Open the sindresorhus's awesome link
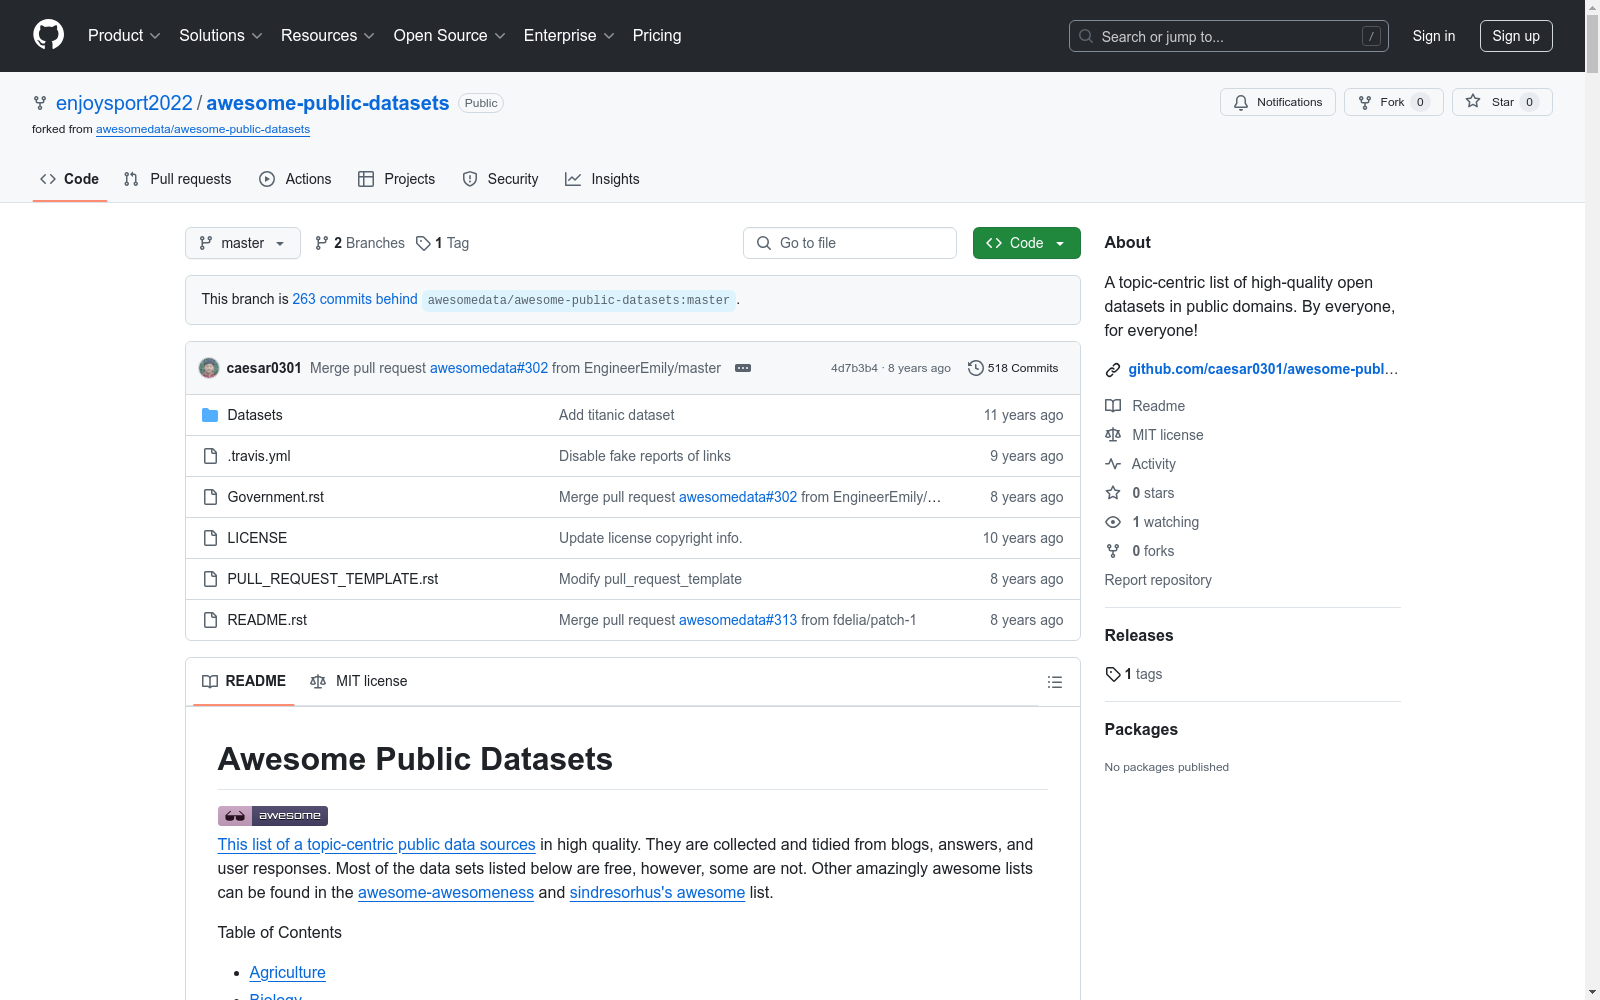Screen dimensions: 1600x1000 tap(657, 892)
